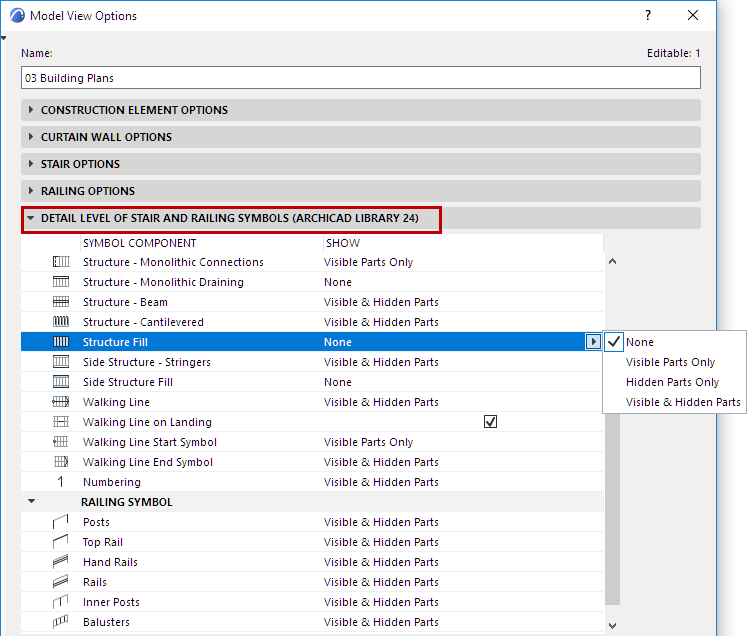Click the Structure Fill row icon
The height and width of the screenshot is (636, 749).
click(x=61, y=342)
